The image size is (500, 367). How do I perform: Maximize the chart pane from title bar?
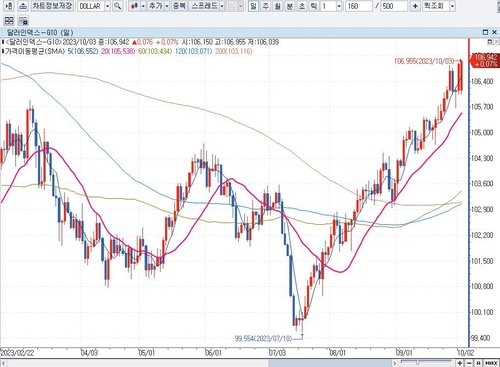point(485,32)
